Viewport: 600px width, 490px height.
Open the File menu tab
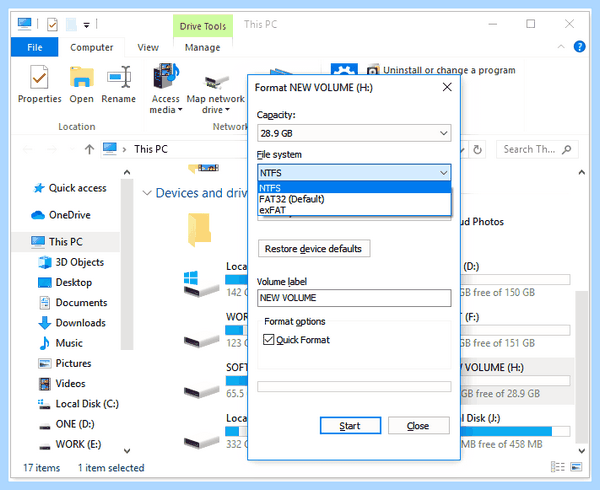34,47
